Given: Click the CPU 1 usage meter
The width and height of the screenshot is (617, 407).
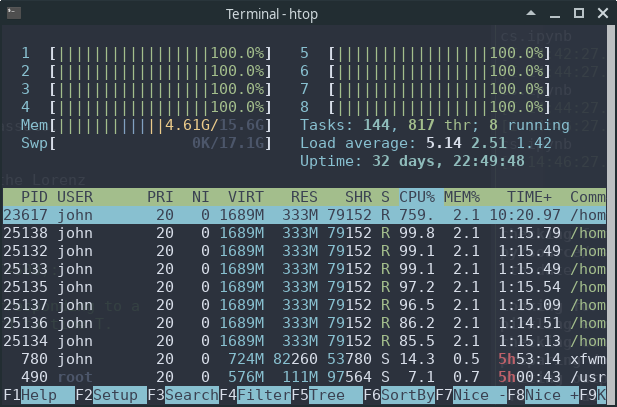Looking at the screenshot, I should pyautogui.click(x=147, y=53).
